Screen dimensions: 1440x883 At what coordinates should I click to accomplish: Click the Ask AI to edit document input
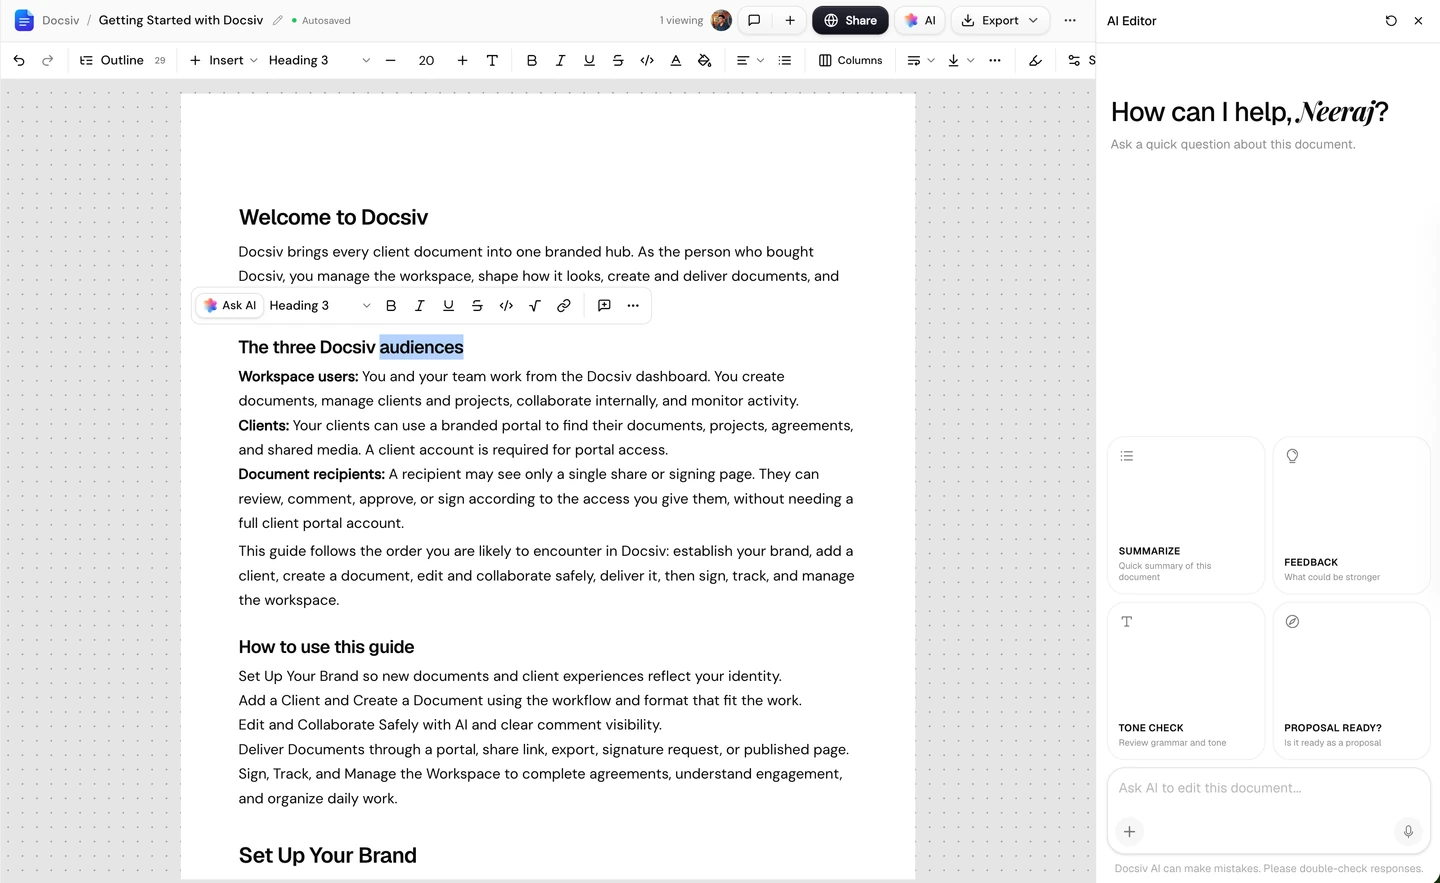point(1268,788)
